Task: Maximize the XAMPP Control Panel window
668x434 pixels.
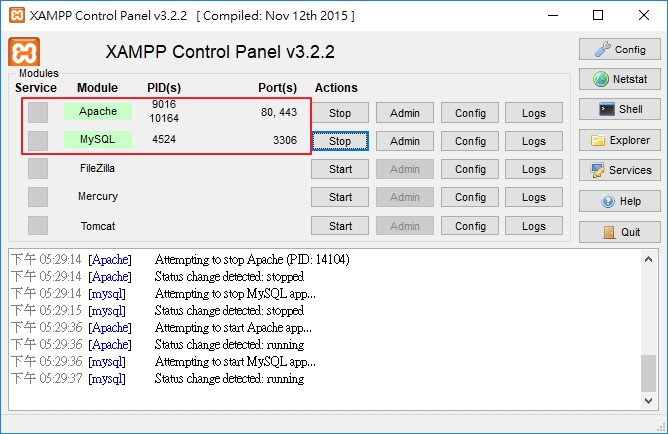Action: (598, 15)
